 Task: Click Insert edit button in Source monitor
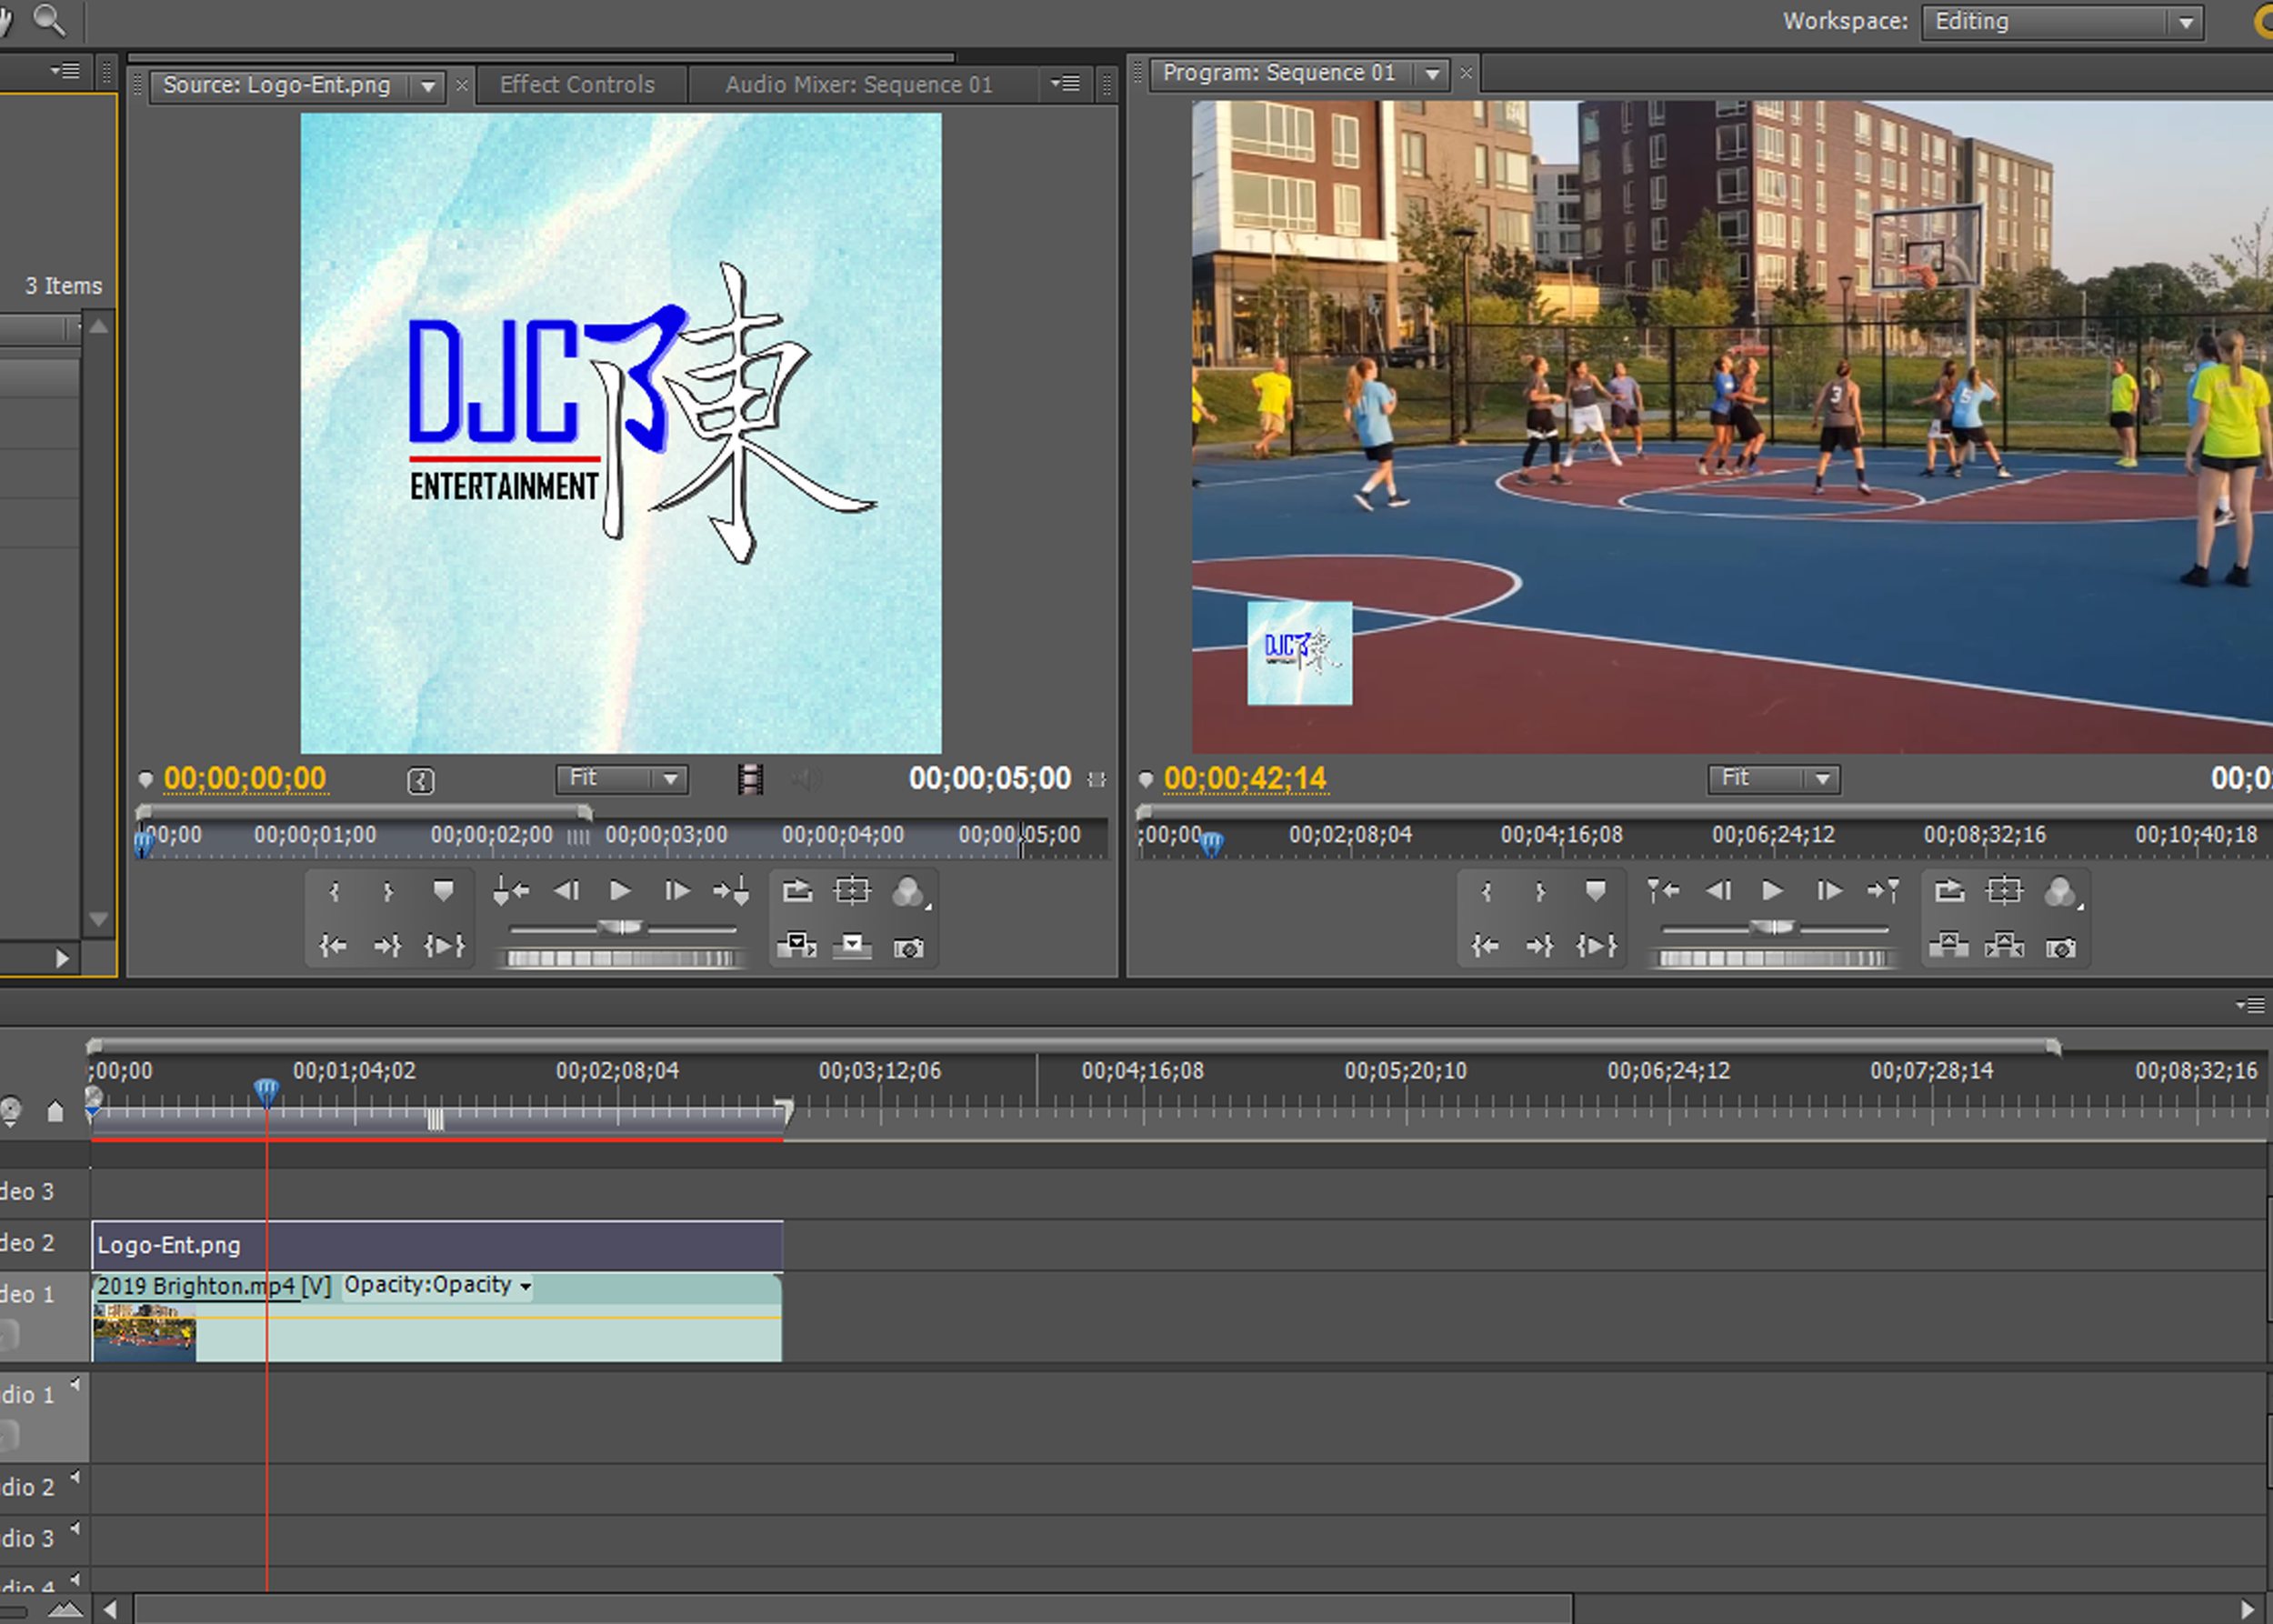click(x=796, y=945)
